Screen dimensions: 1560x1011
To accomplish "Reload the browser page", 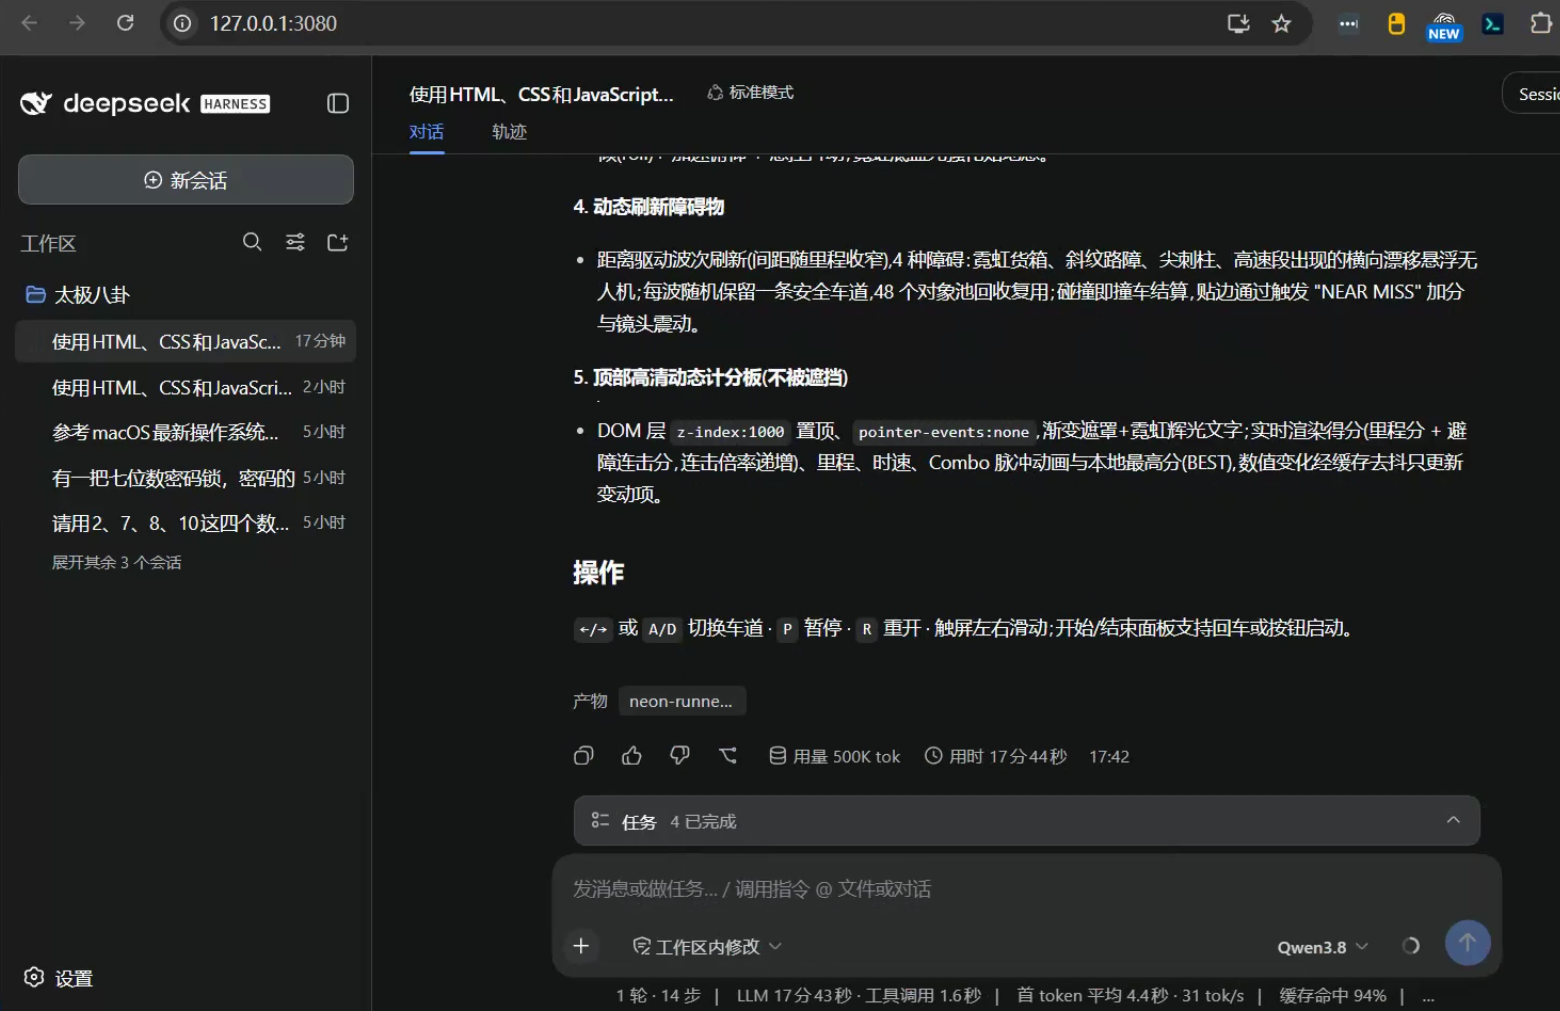I will point(125,23).
